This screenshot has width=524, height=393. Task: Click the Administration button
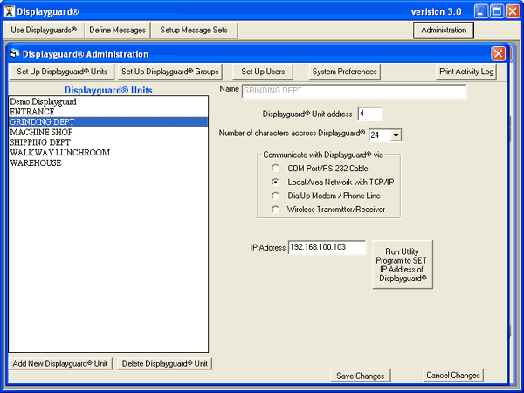(443, 30)
